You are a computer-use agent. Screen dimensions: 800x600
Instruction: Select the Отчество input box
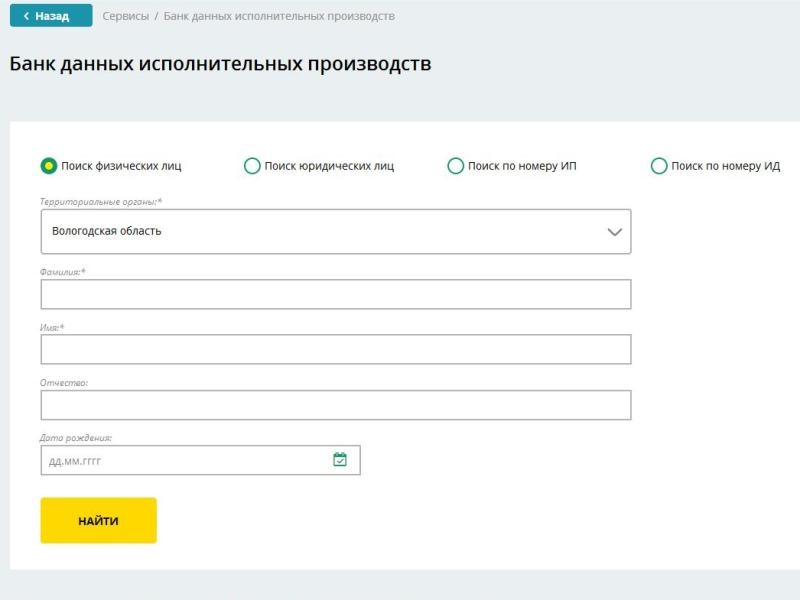335,405
